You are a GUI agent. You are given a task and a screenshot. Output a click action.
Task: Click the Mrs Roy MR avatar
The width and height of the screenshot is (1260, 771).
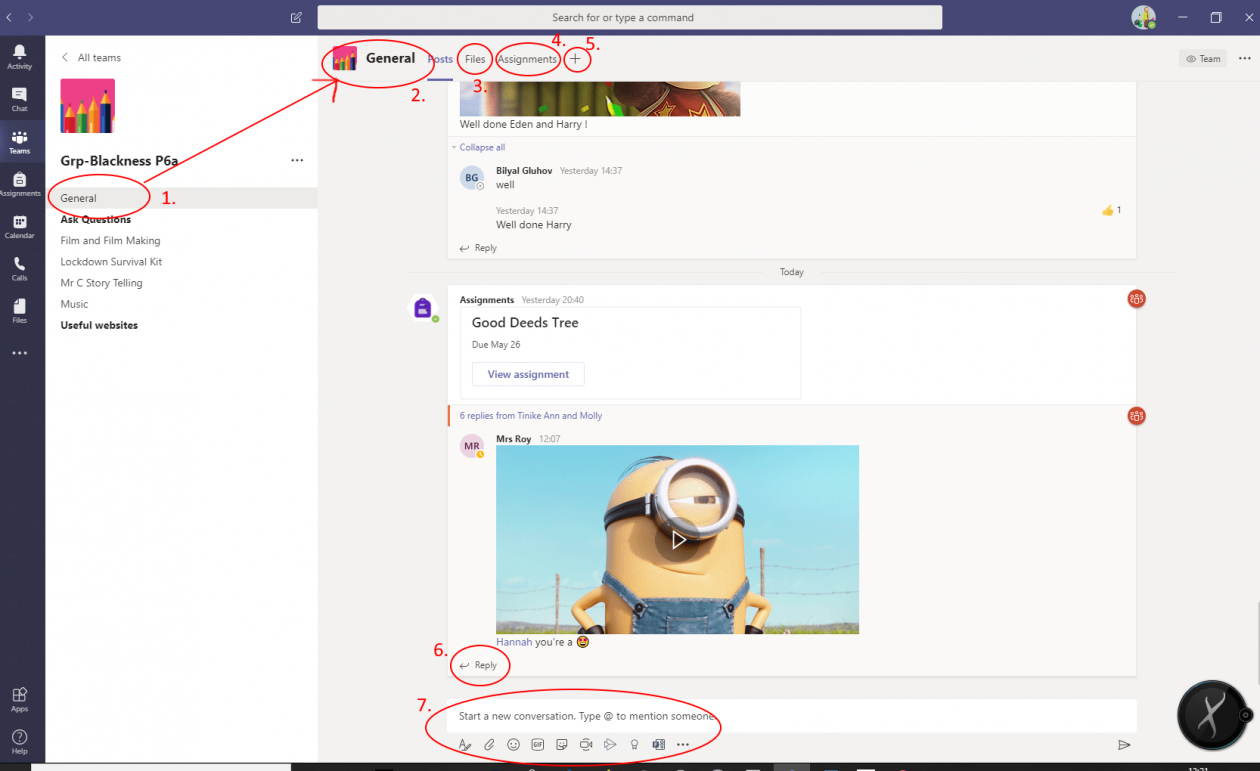pyautogui.click(x=472, y=446)
